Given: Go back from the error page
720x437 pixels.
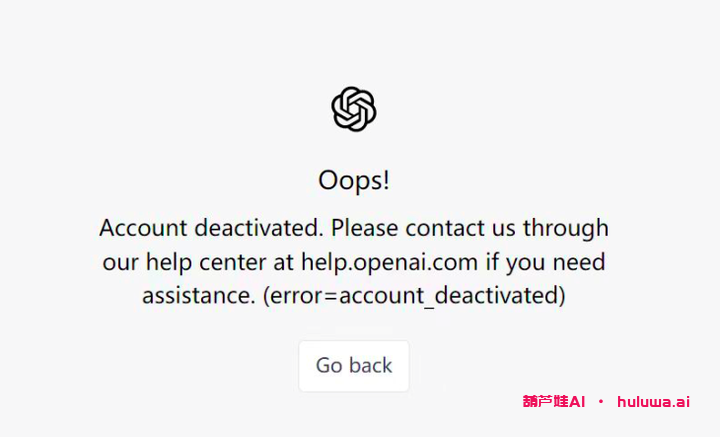Looking at the screenshot, I should (x=354, y=366).
